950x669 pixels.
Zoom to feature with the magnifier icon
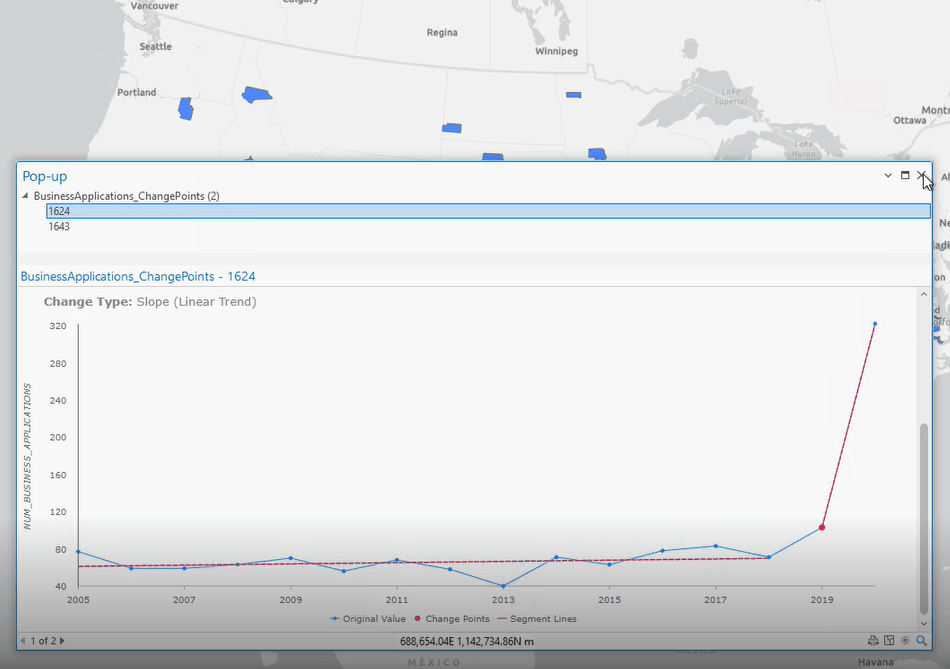[x=922, y=641]
